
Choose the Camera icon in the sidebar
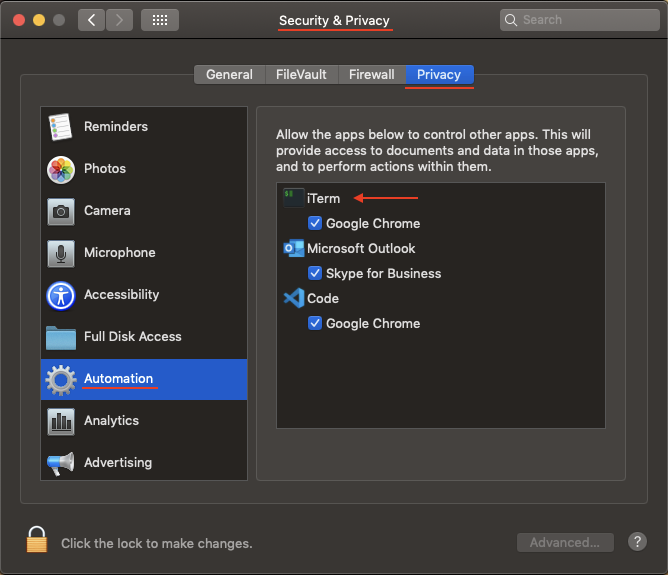point(60,211)
